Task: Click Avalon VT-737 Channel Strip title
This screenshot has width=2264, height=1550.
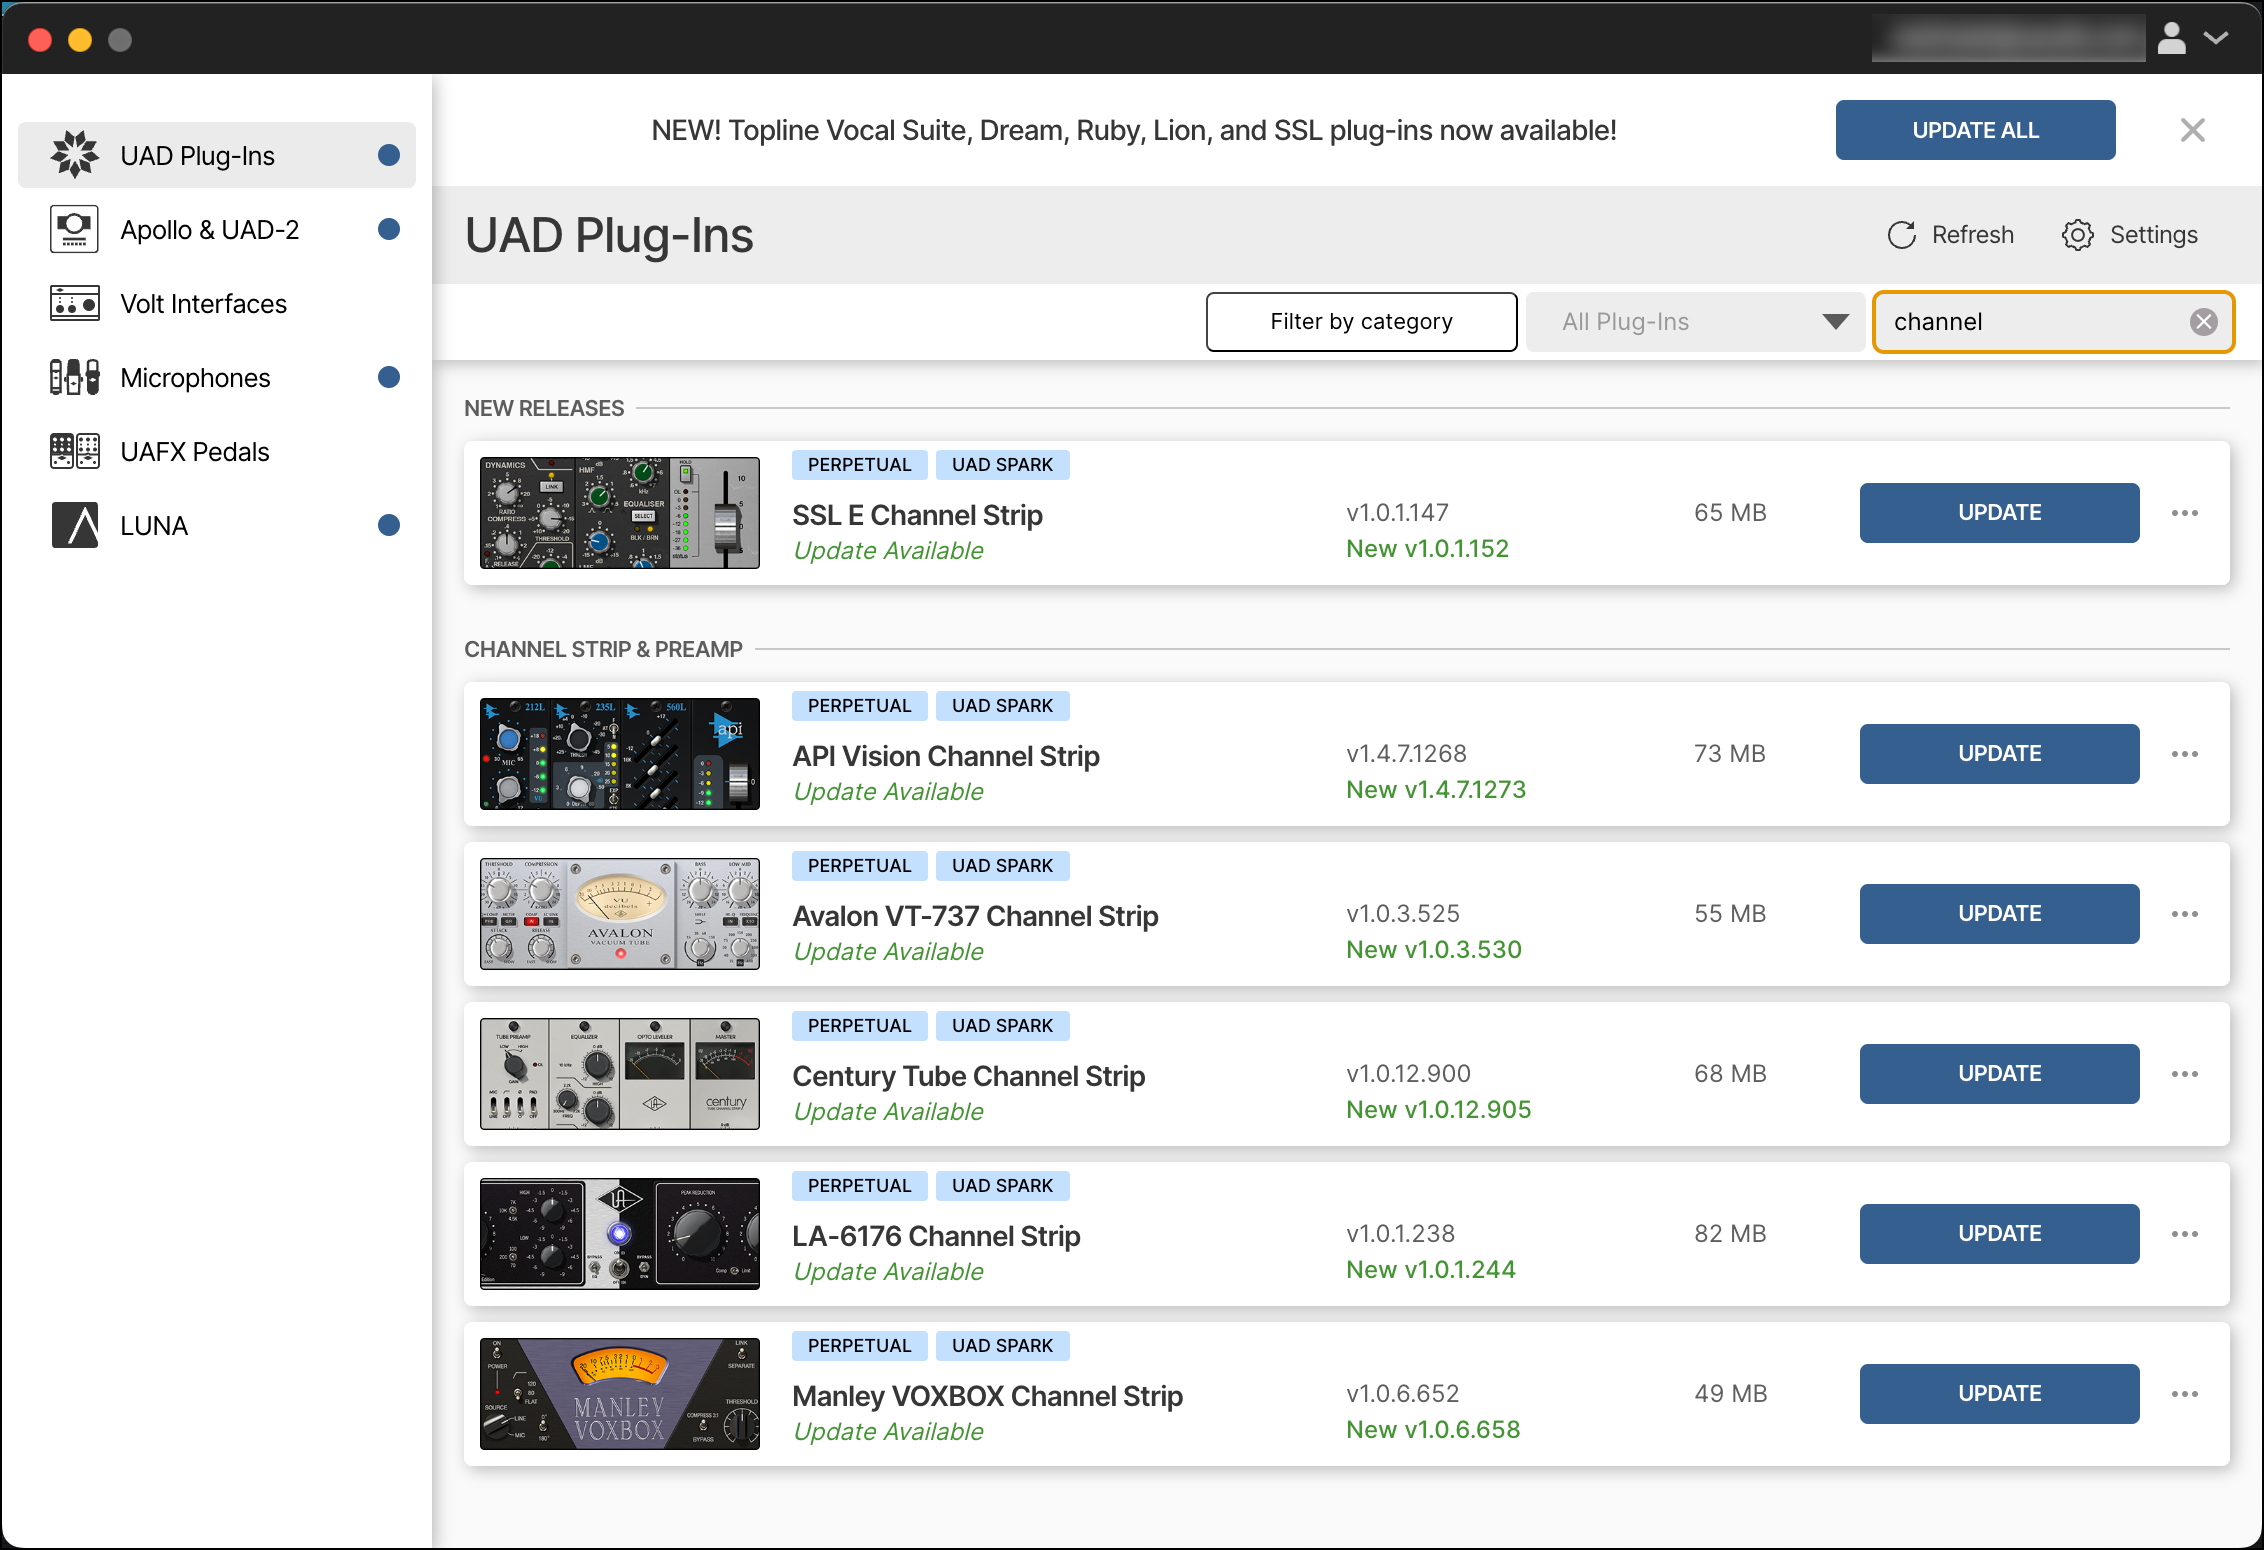Action: 975,916
